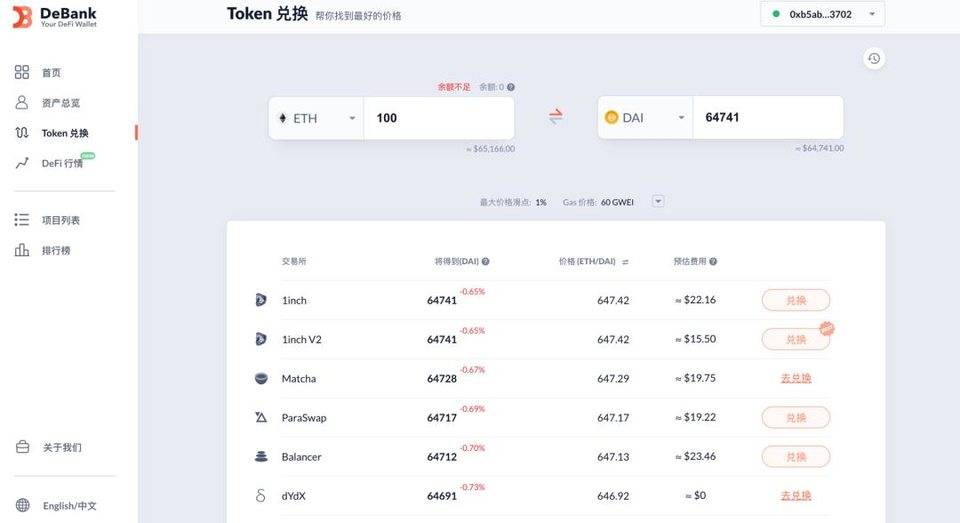Click ETH amount input field showing 100
The width and height of the screenshot is (960, 523).
pos(439,118)
